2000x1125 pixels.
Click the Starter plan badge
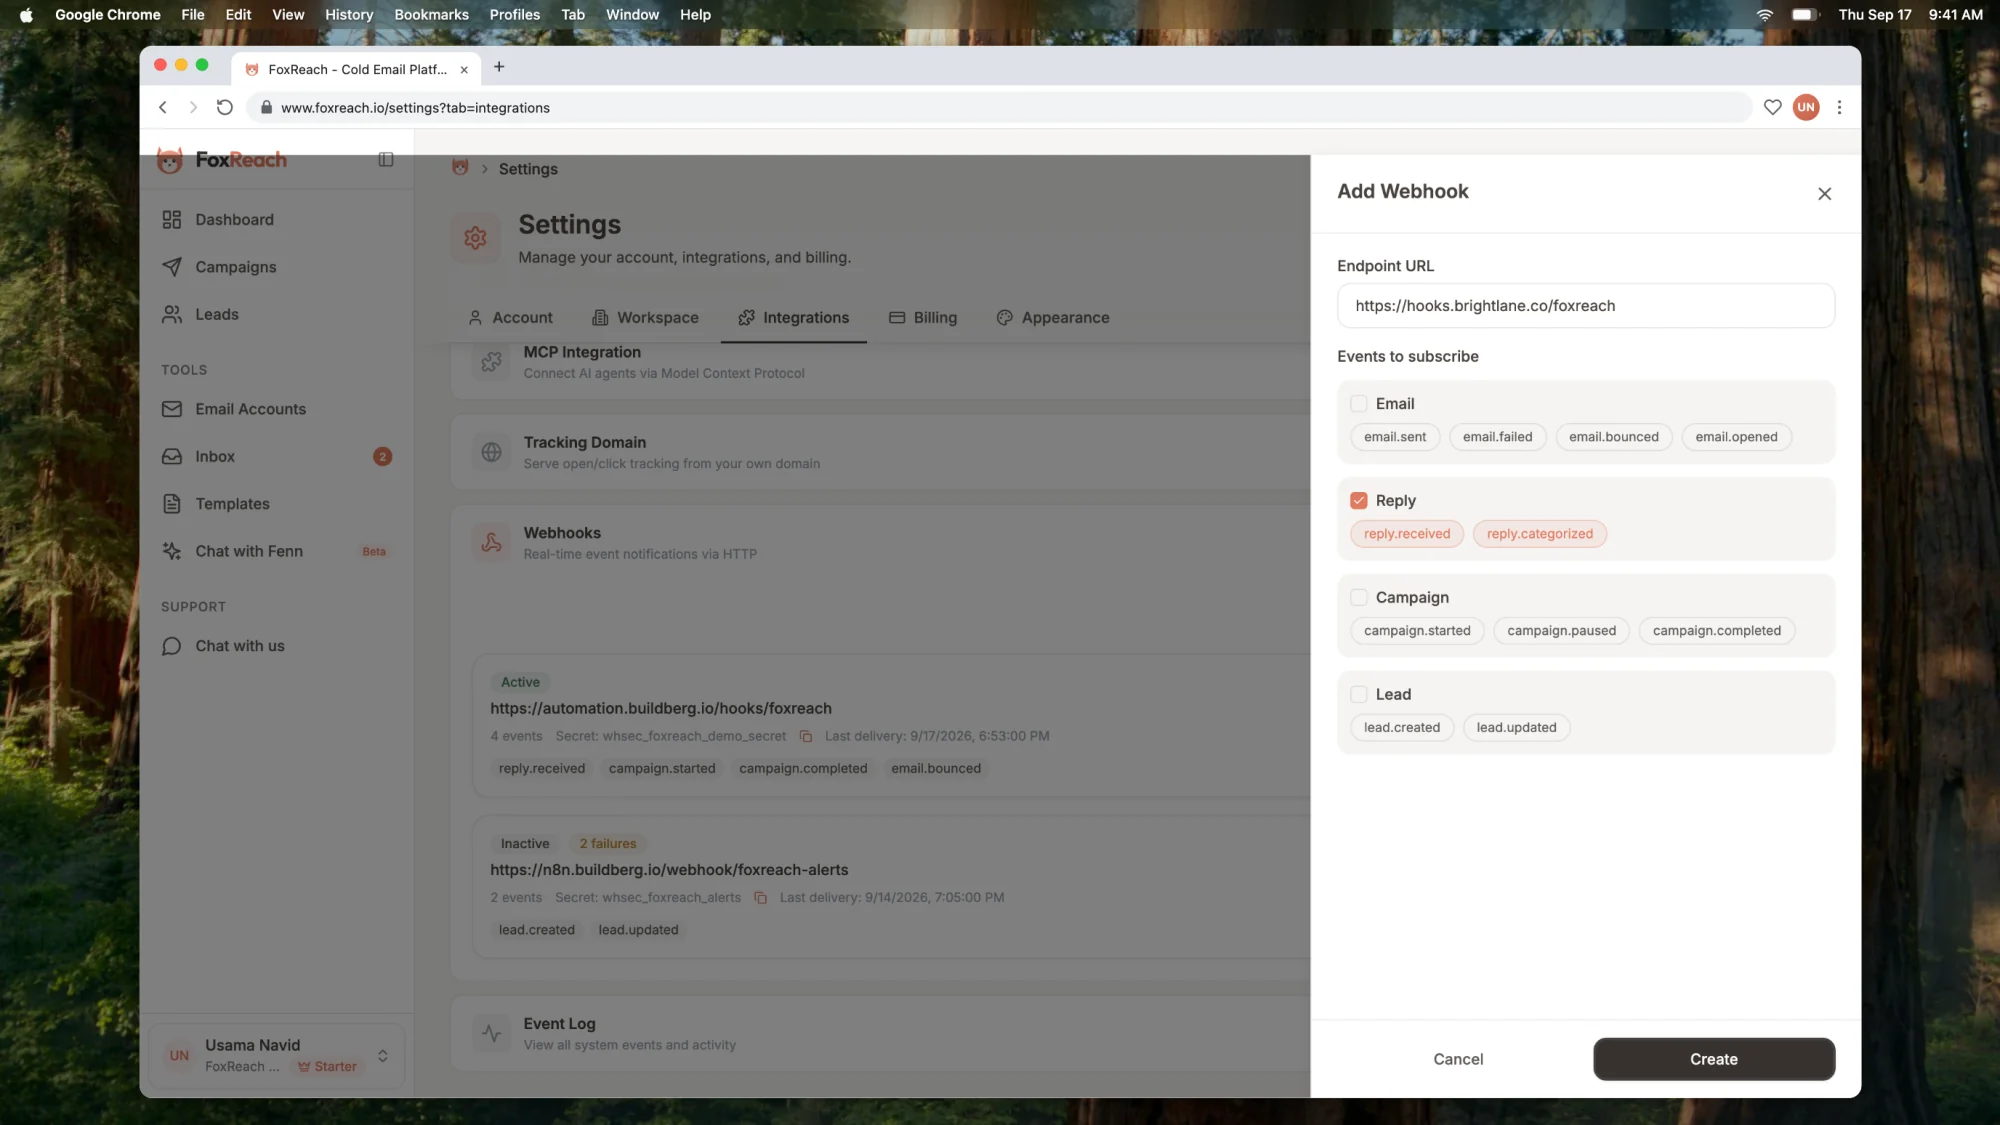click(x=327, y=1067)
